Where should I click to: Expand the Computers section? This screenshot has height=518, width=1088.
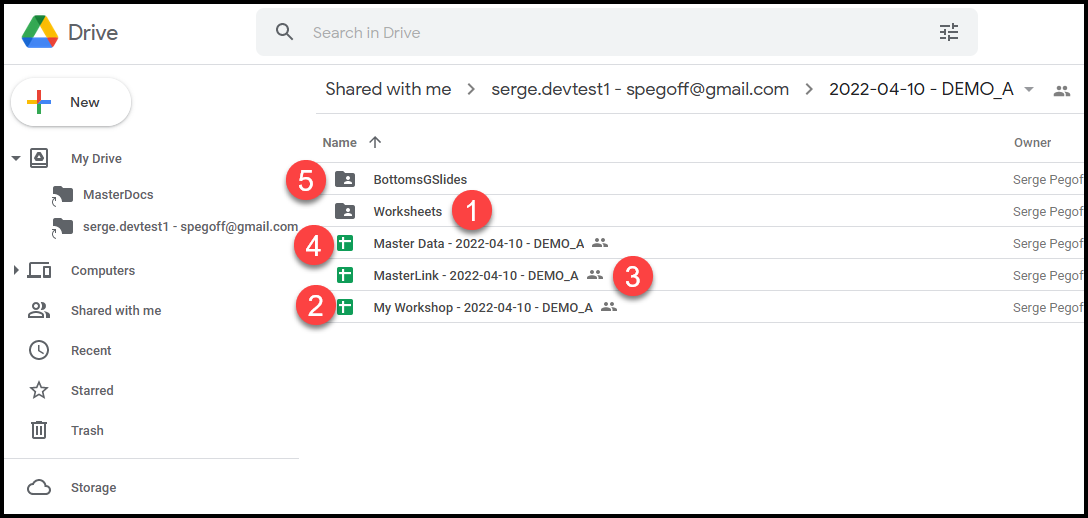pos(16,271)
